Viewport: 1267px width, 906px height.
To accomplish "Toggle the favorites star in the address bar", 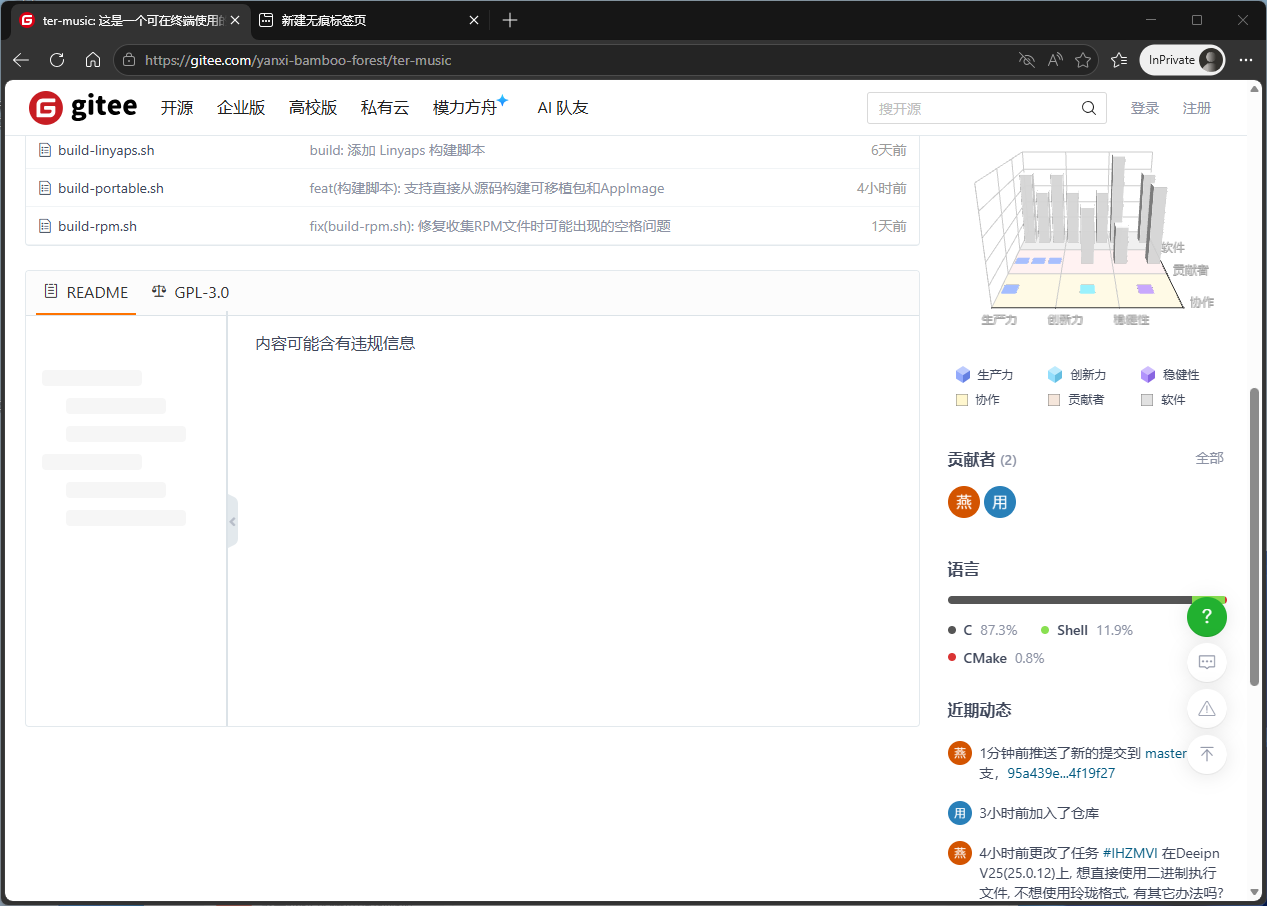I will click(1083, 60).
